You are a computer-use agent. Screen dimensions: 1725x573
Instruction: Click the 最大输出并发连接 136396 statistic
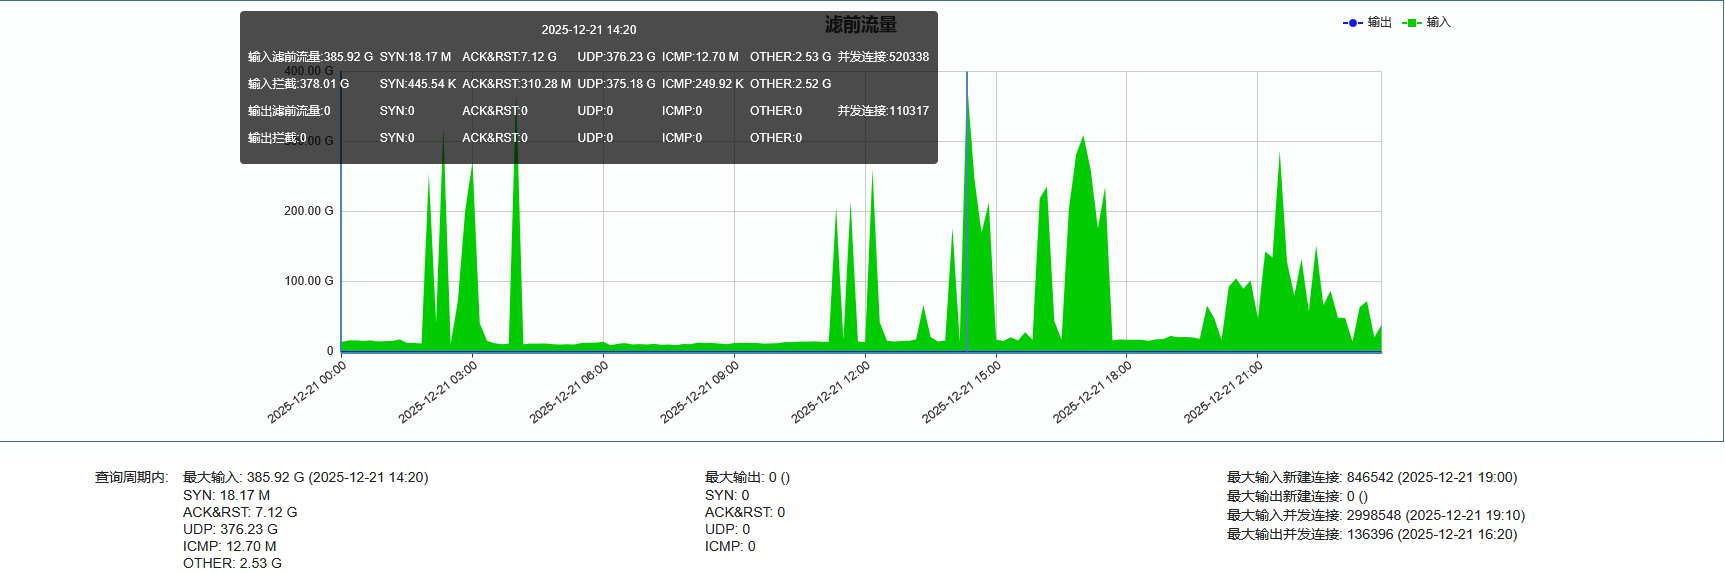click(x=1371, y=535)
